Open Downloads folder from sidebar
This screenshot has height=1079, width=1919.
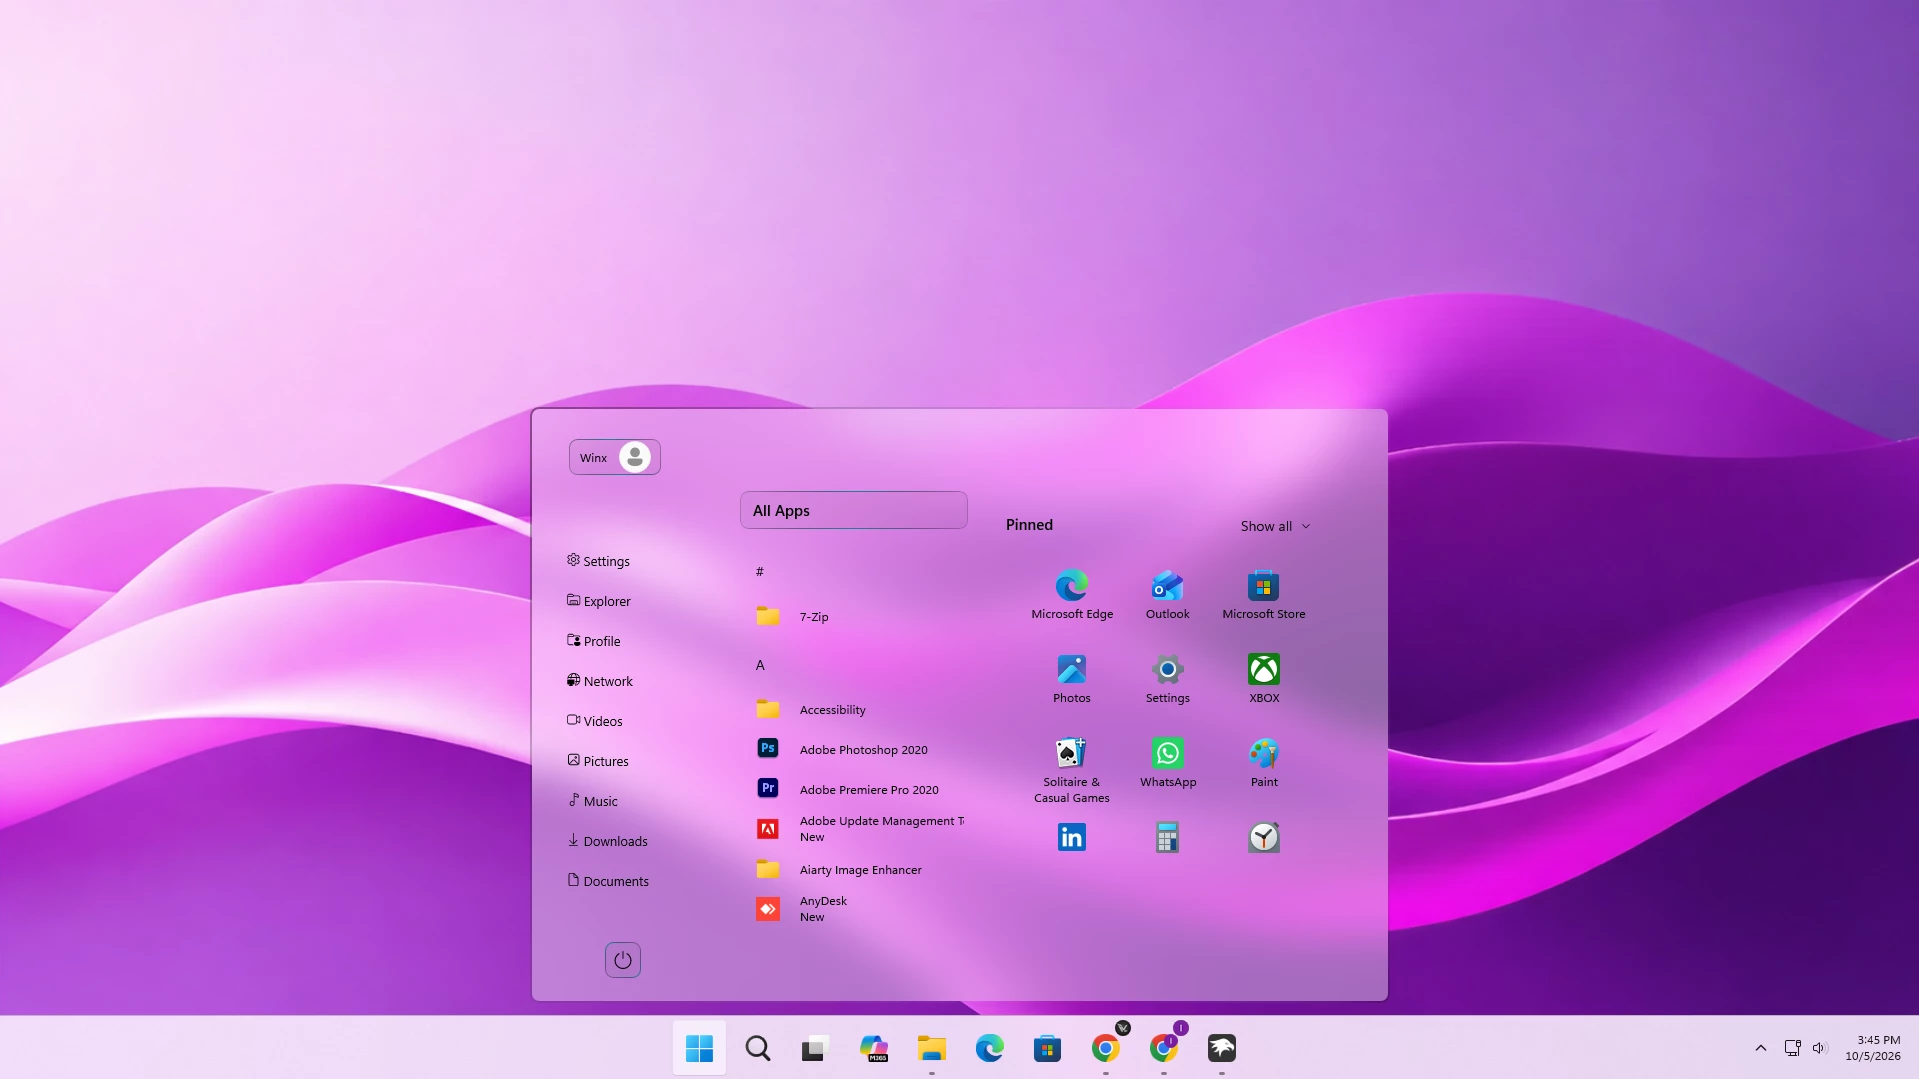pyautogui.click(x=607, y=841)
